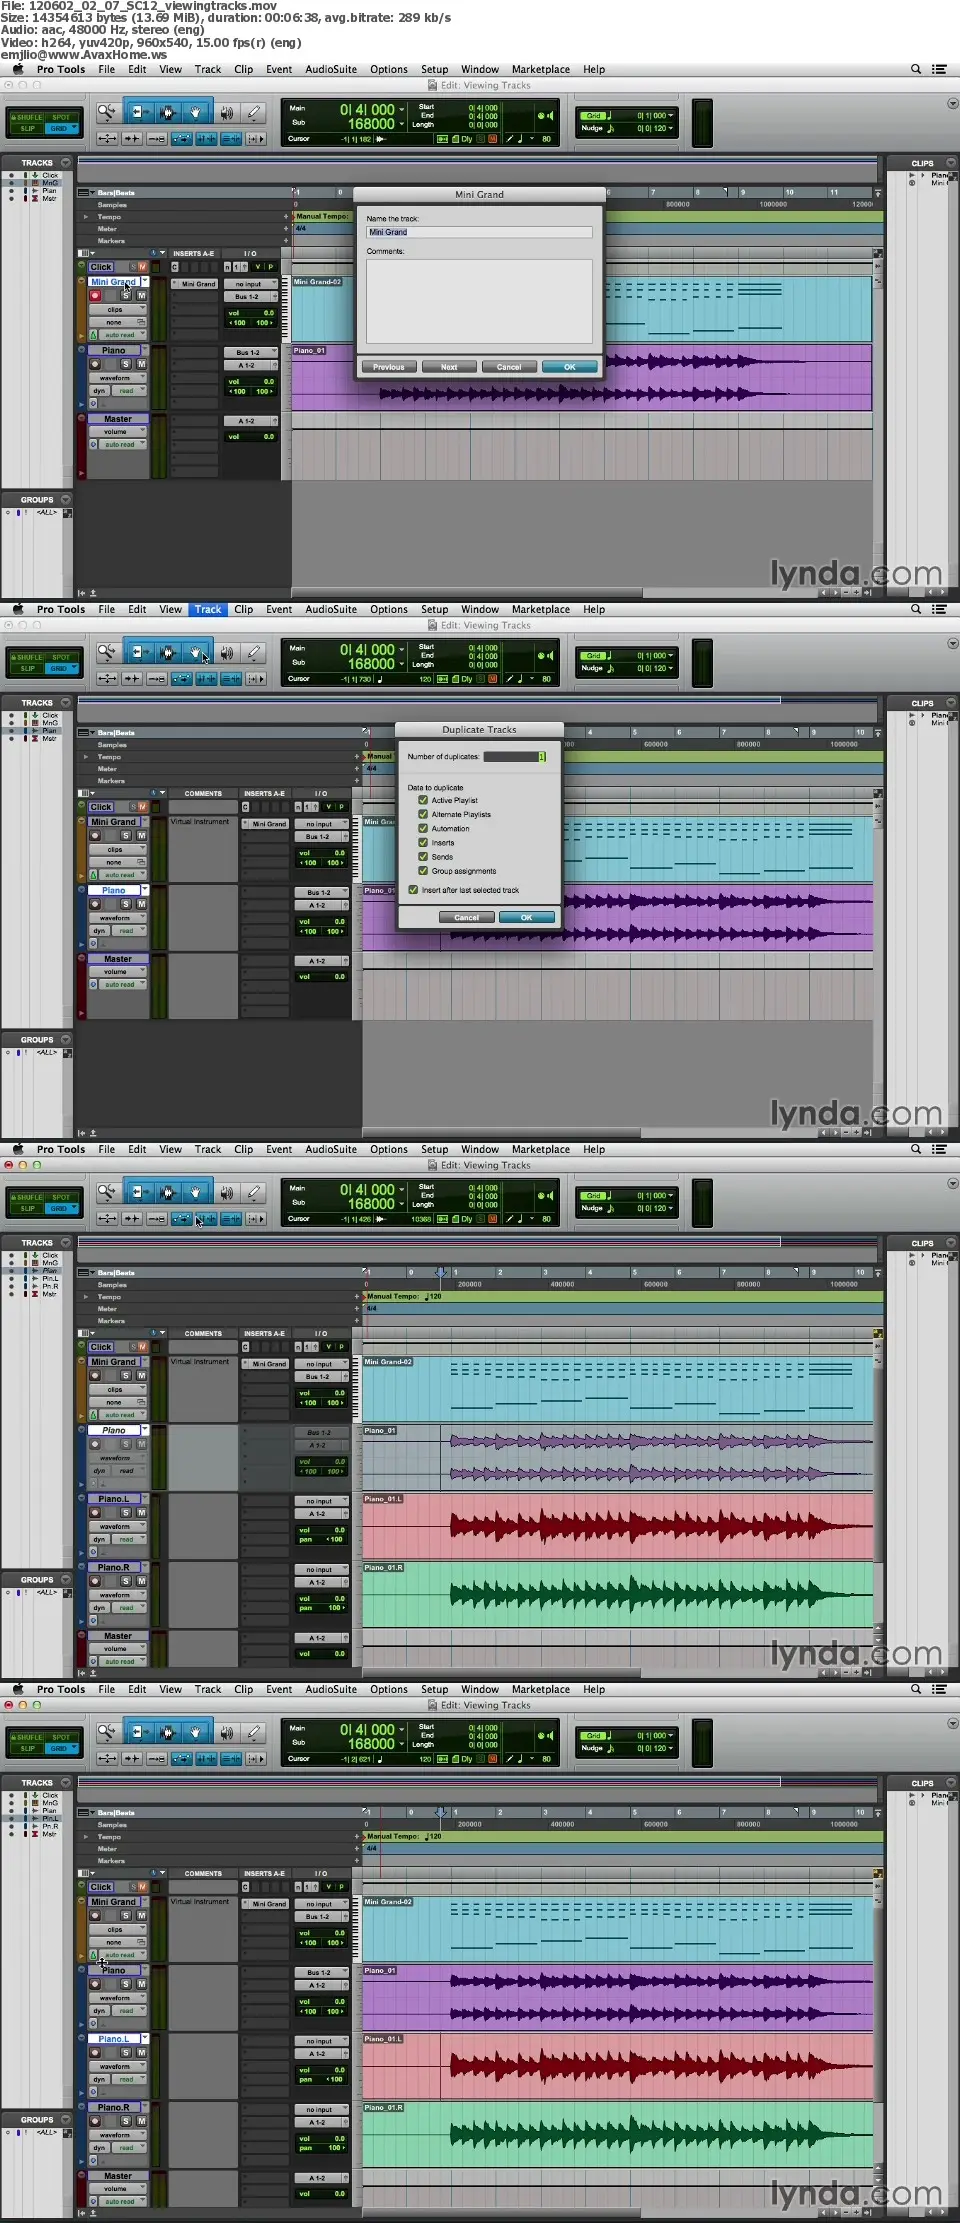
Task: Record-enable Mini Grand track in Duplicate Tracks frame
Action: (x=95, y=836)
